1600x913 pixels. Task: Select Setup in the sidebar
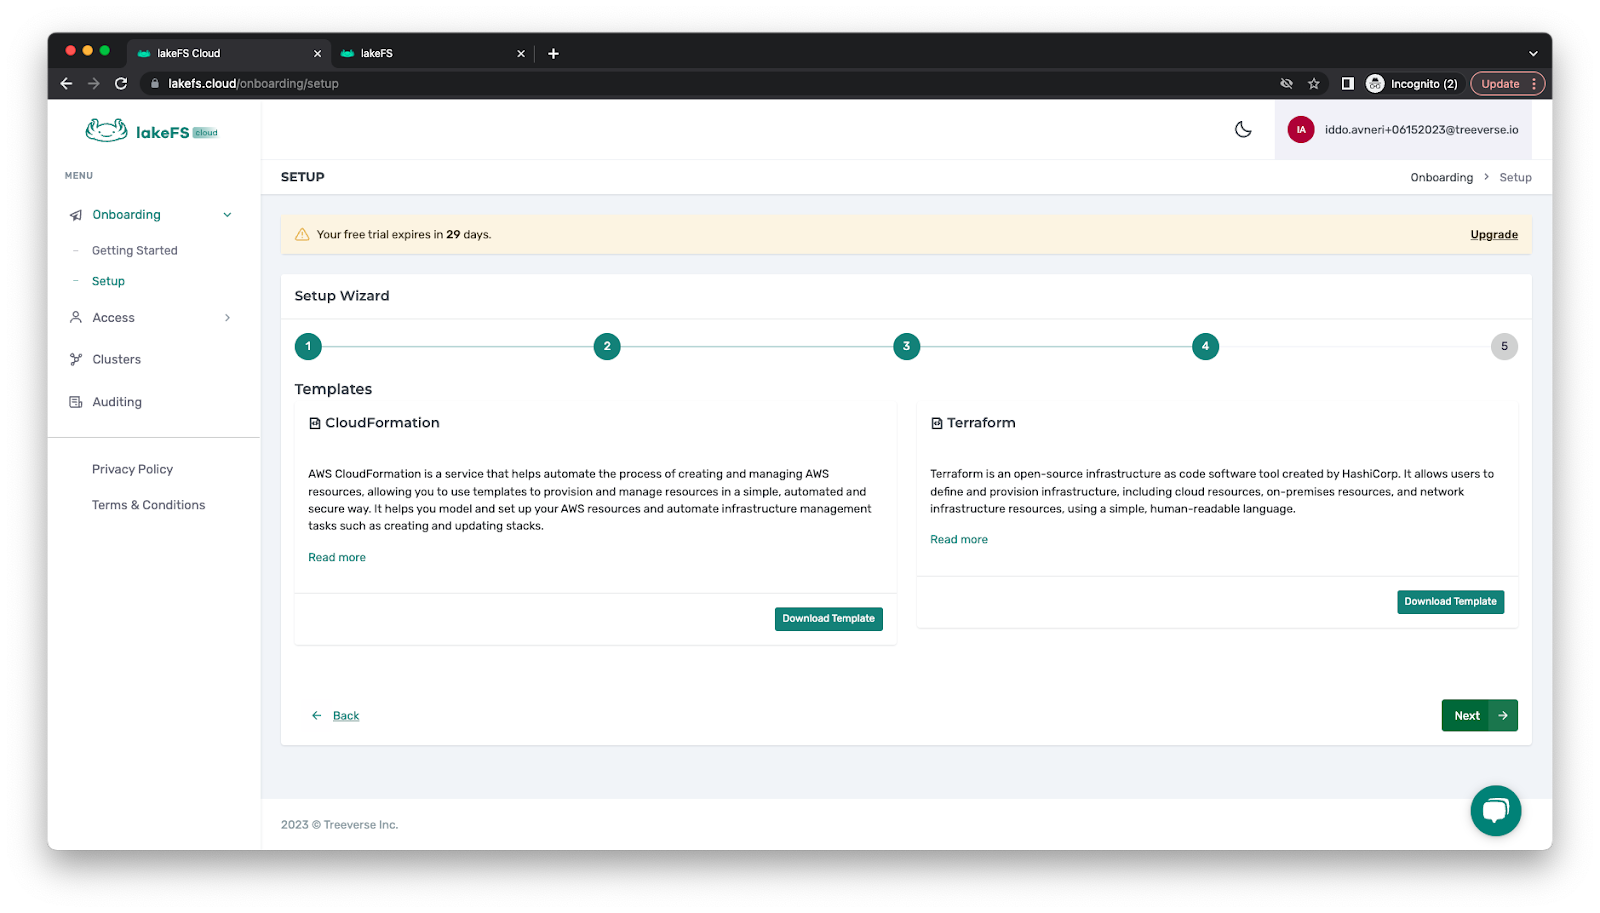tap(108, 281)
